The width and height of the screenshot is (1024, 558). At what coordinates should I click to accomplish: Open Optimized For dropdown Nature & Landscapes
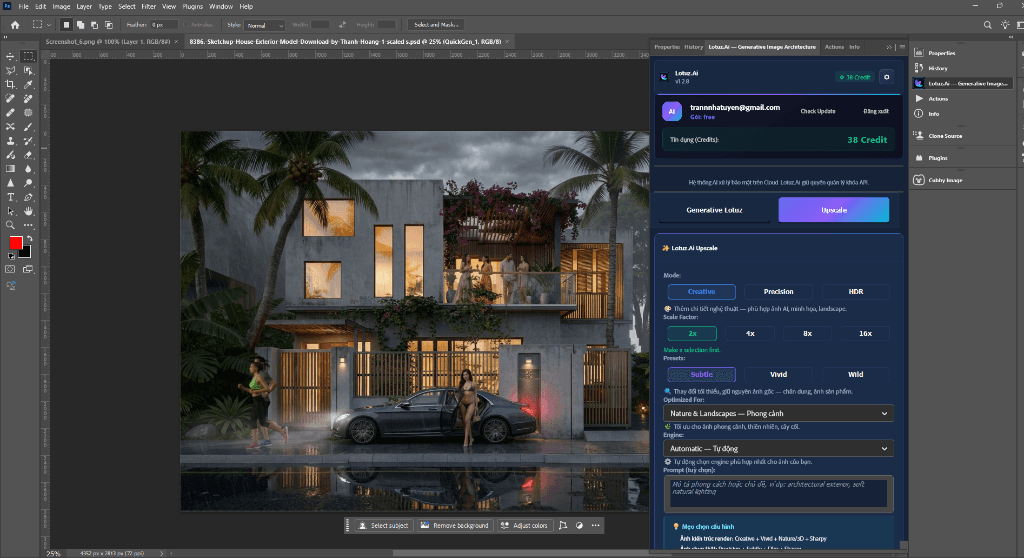click(x=778, y=413)
